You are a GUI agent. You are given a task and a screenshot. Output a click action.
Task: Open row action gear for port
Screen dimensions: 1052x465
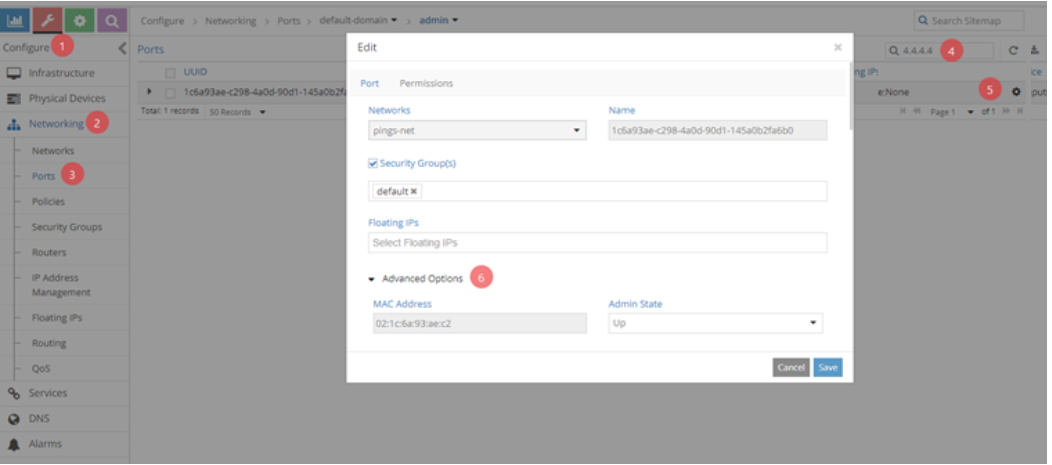coord(1016,92)
